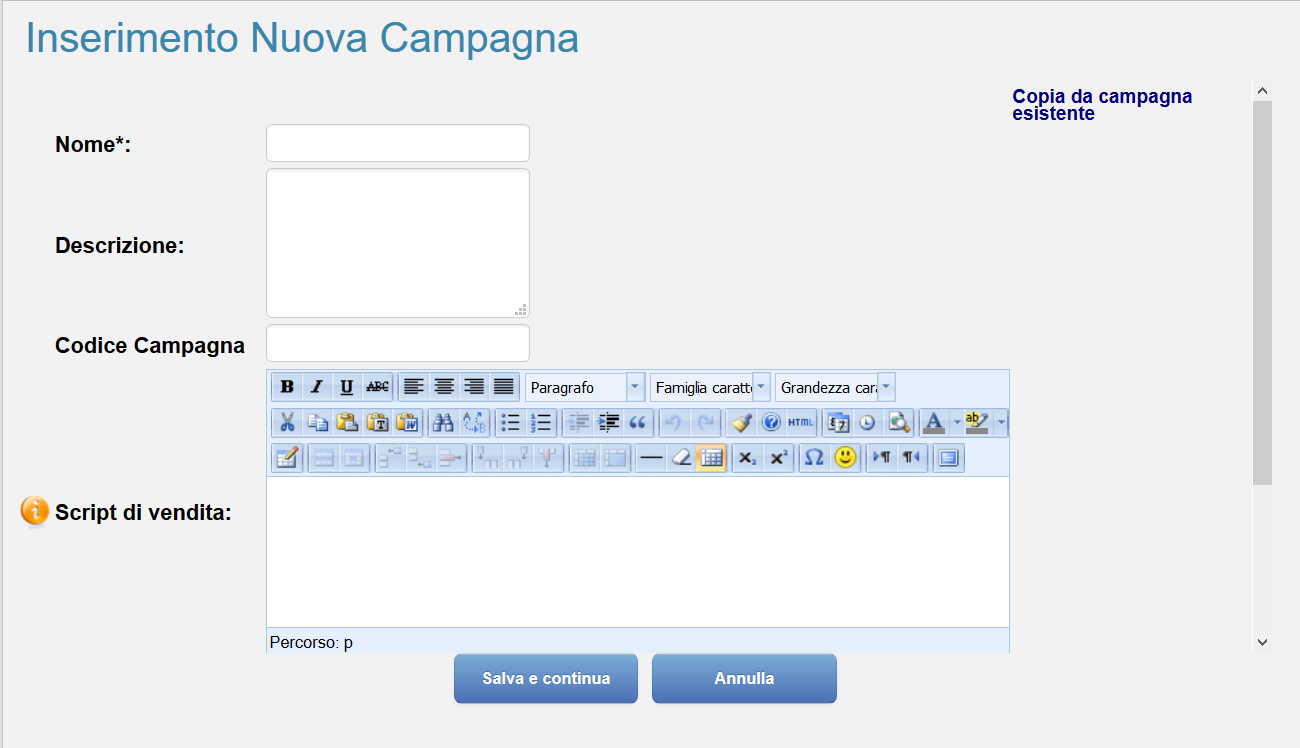Open Paragrafo format dropdown
The width and height of the screenshot is (1300, 748).
[585, 387]
